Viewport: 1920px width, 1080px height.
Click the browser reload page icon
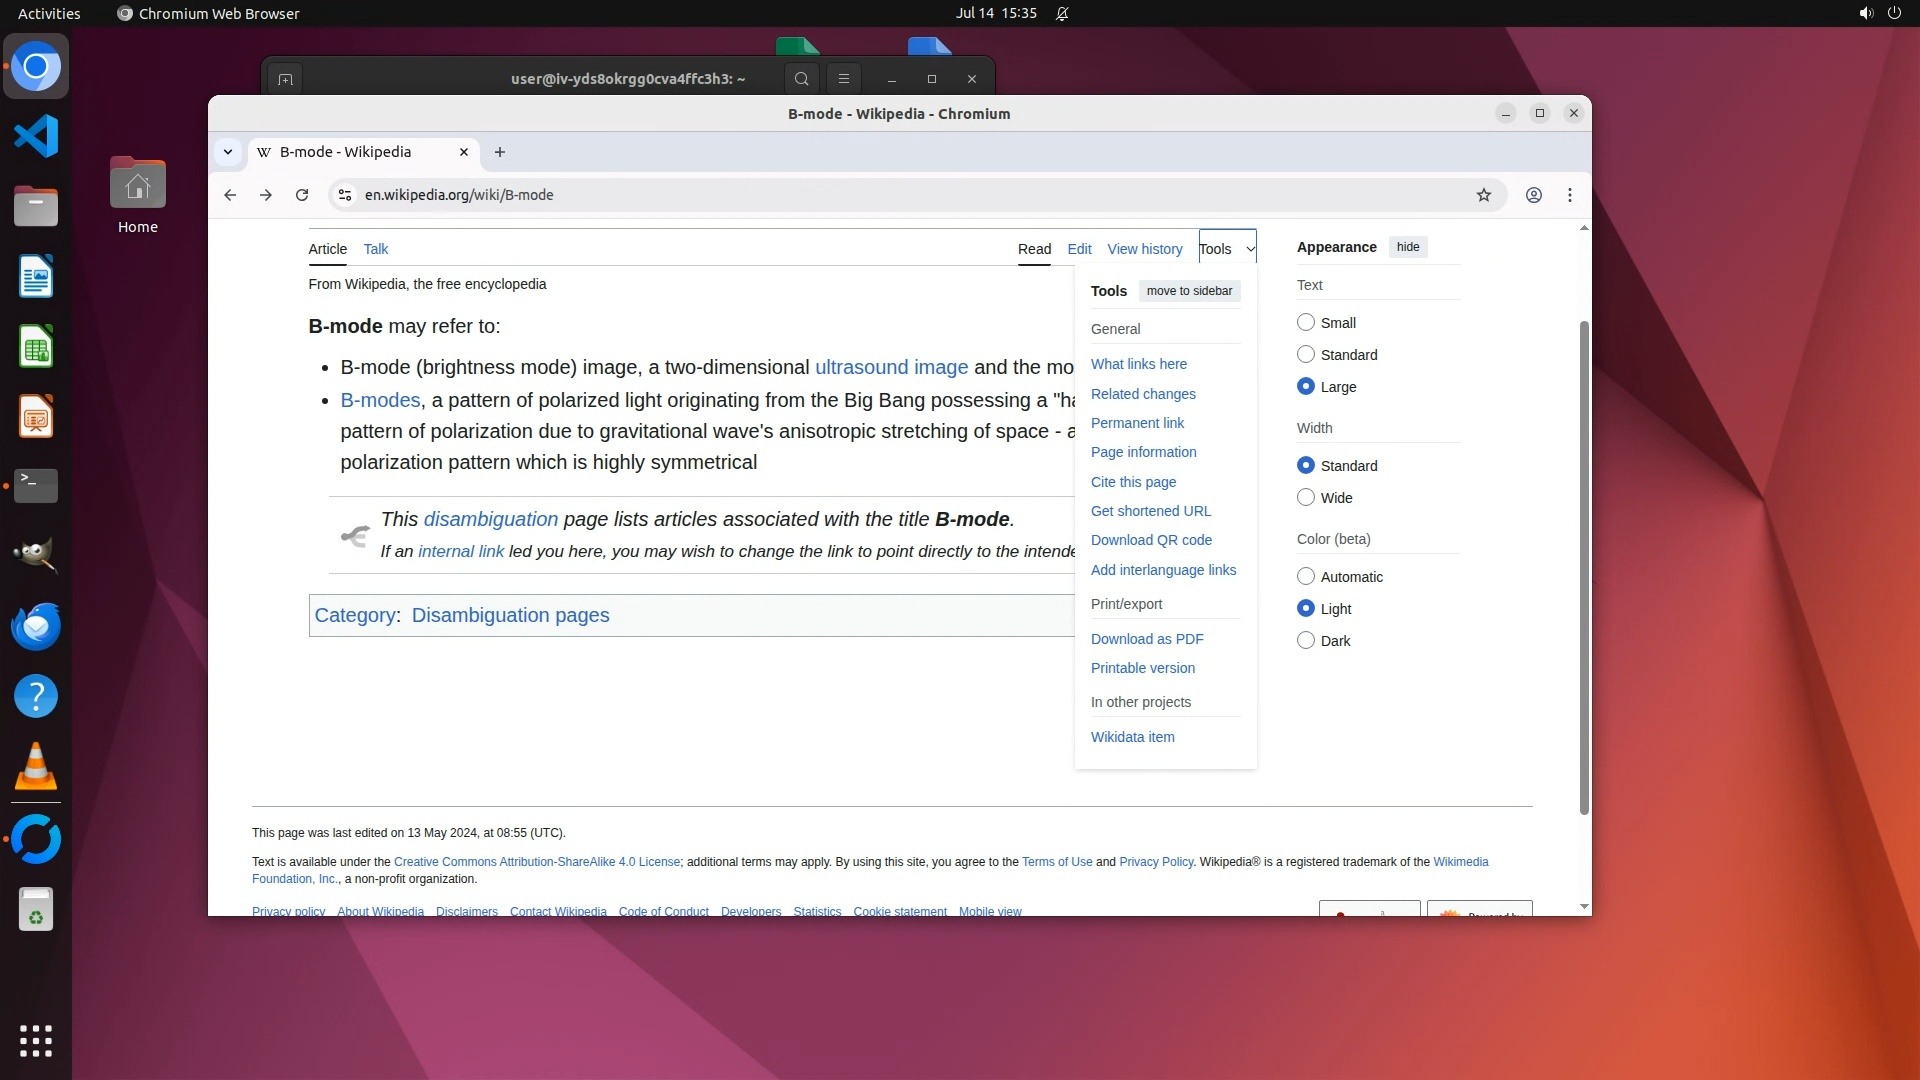302,195
